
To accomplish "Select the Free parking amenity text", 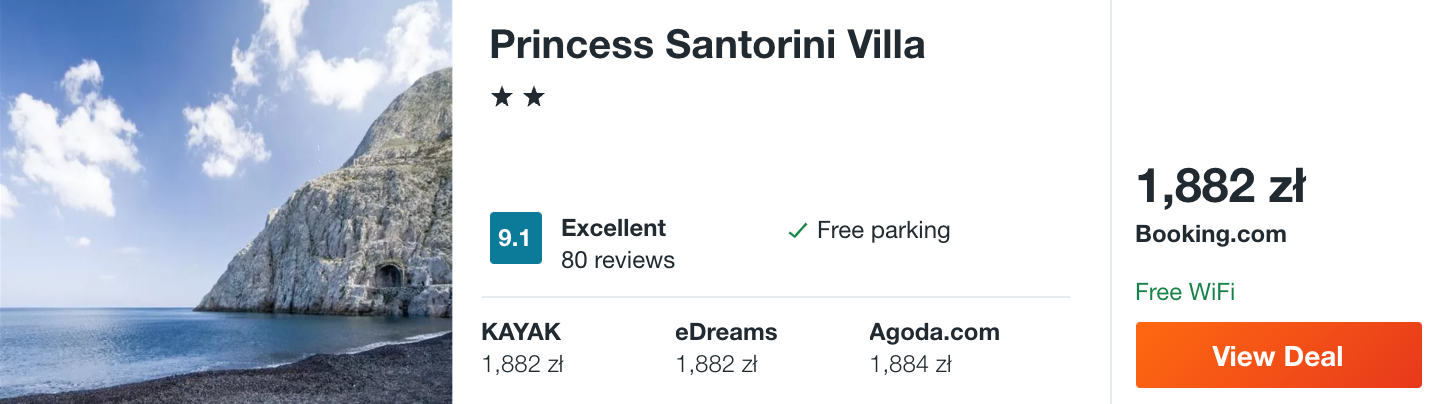I will pos(883,231).
